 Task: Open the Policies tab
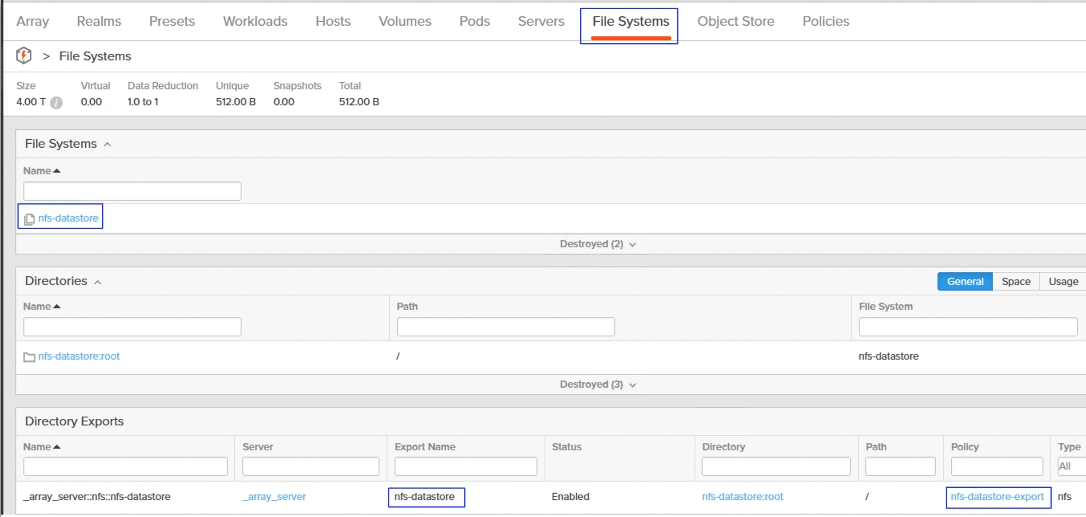pos(826,21)
